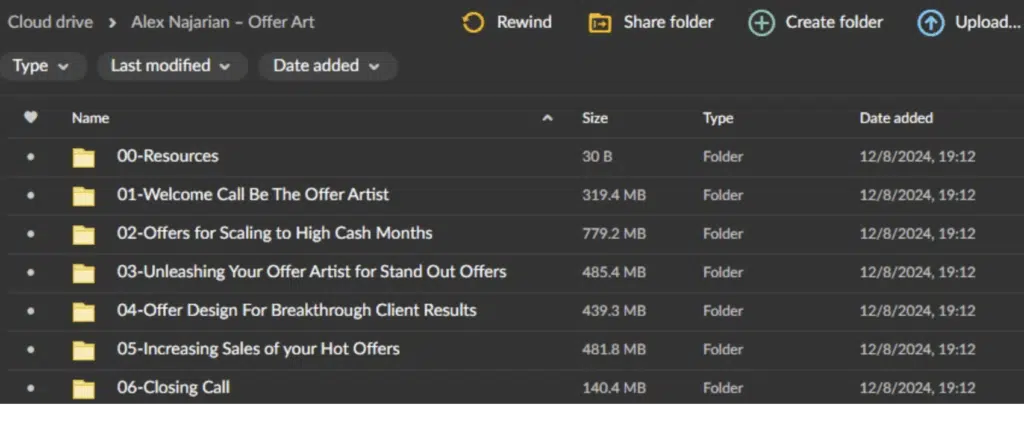
Task: Open 03-Unleashing Your Offer Artist for Stand Out Offers
Action: [312, 272]
